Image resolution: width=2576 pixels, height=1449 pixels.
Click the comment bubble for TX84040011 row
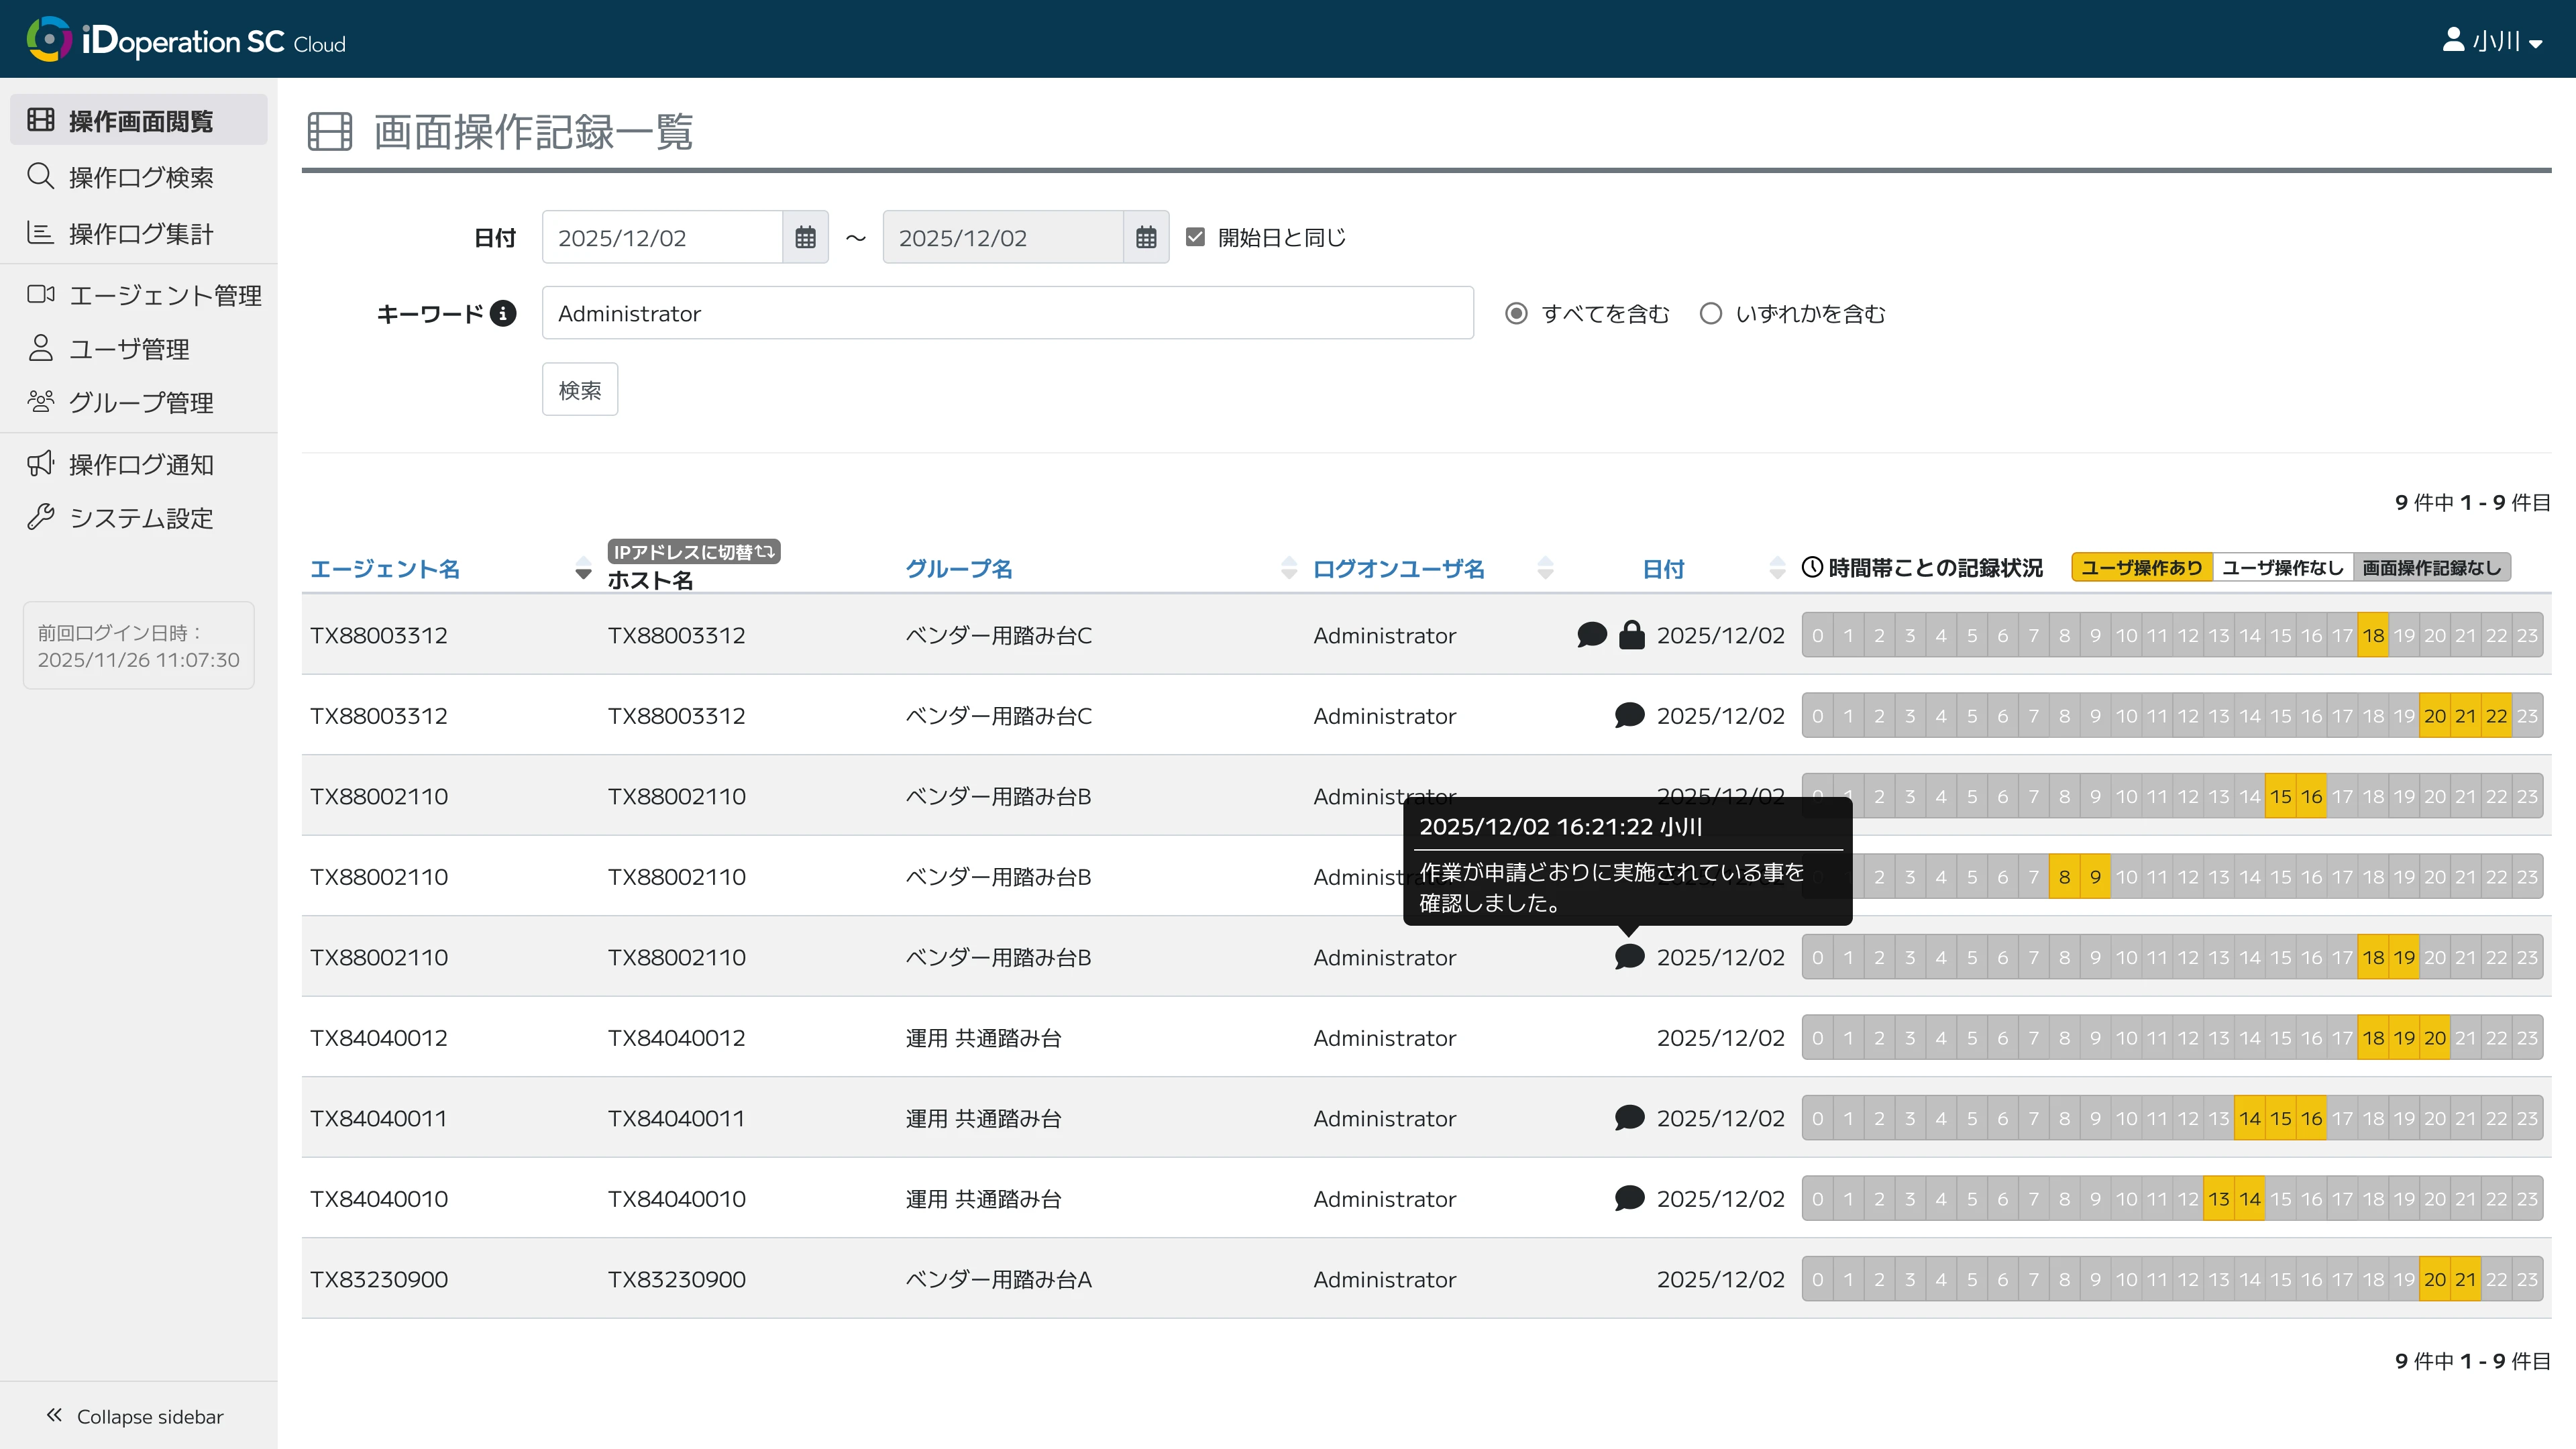click(x=1629, y=1117)
